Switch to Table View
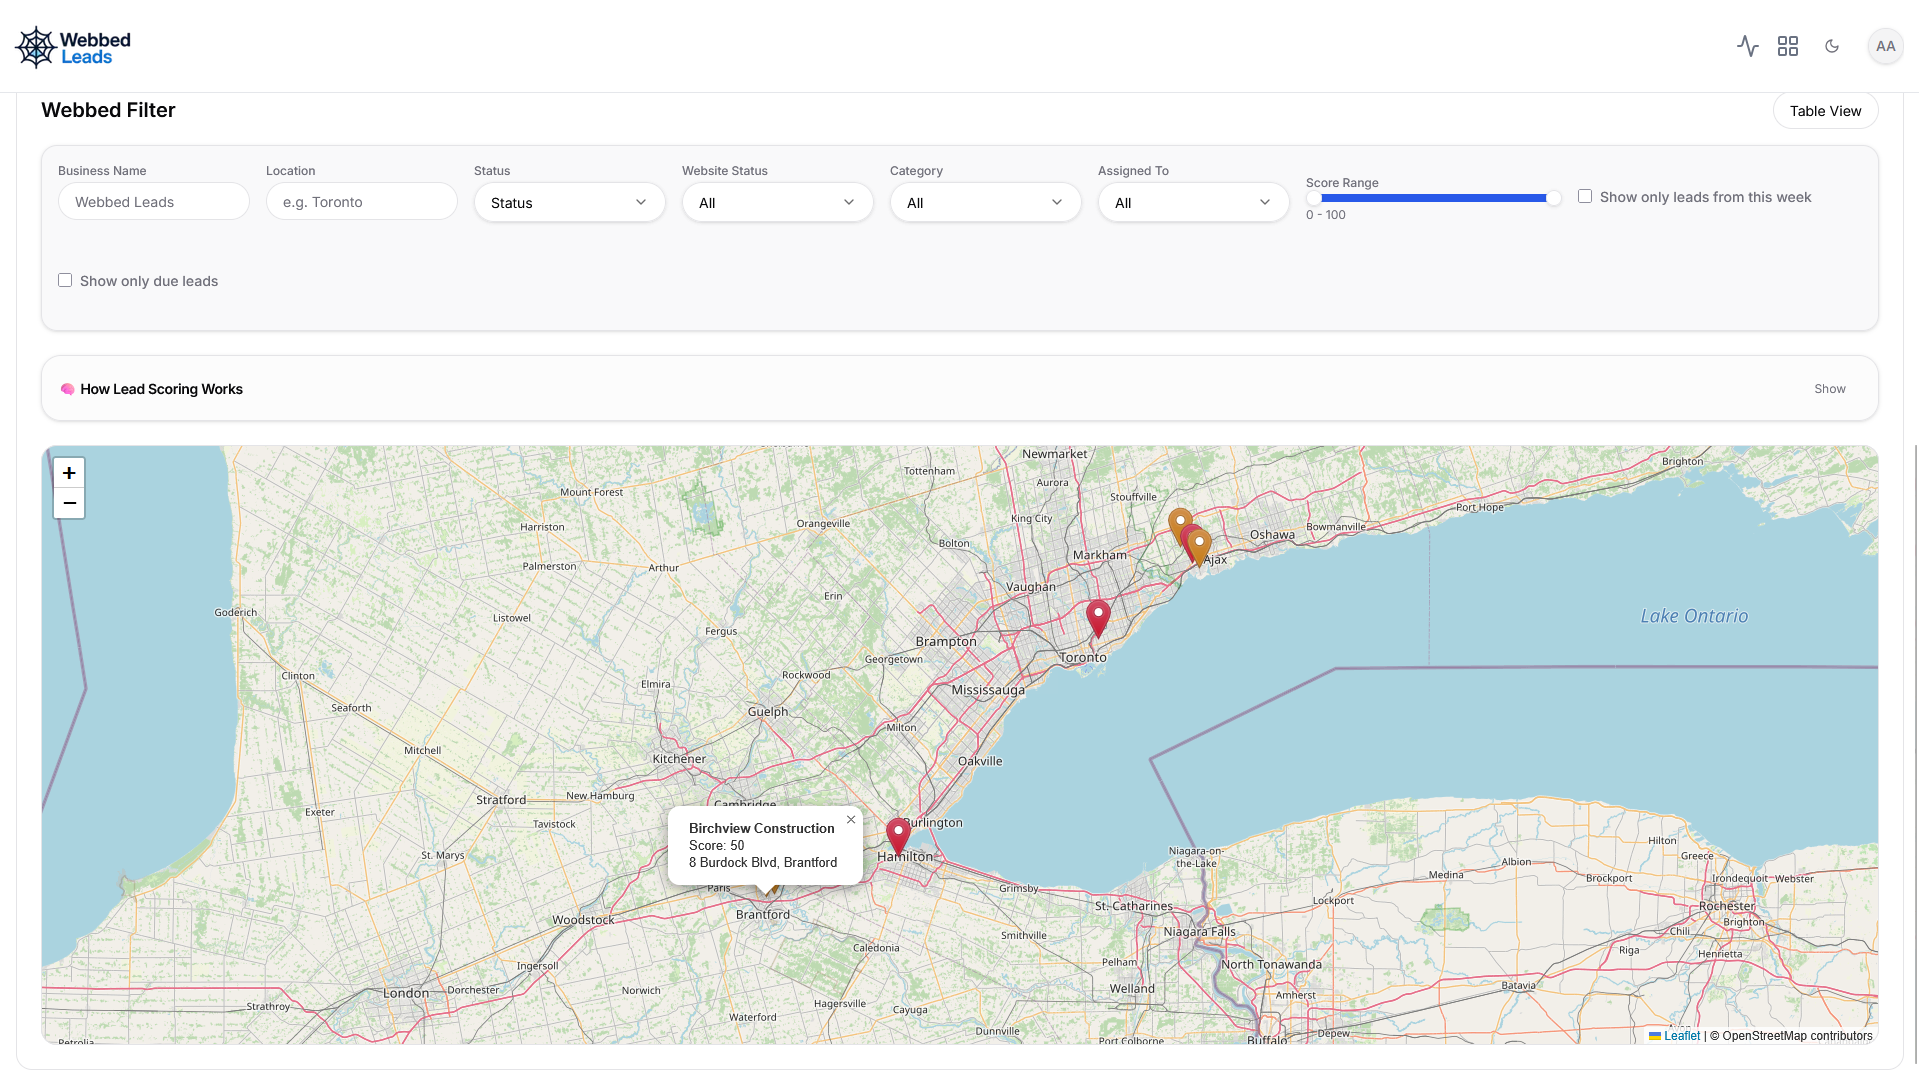This screenshot has width=1919, height=1079. [1825, 111]
